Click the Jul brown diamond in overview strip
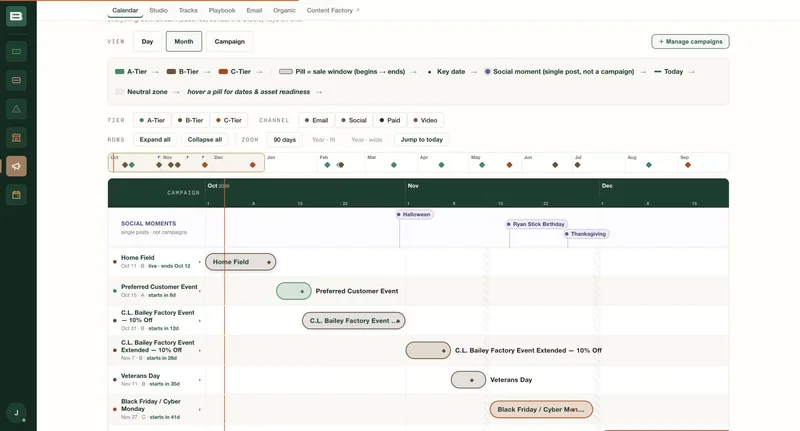The height and width of the screenshot is (431, 800). (x=578, y=165)
